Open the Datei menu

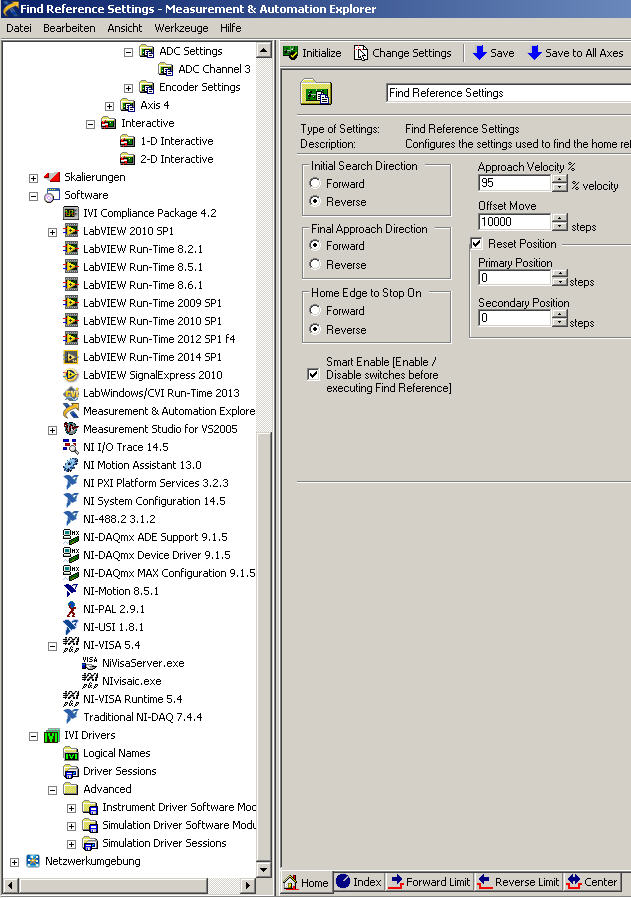(19, 28)
